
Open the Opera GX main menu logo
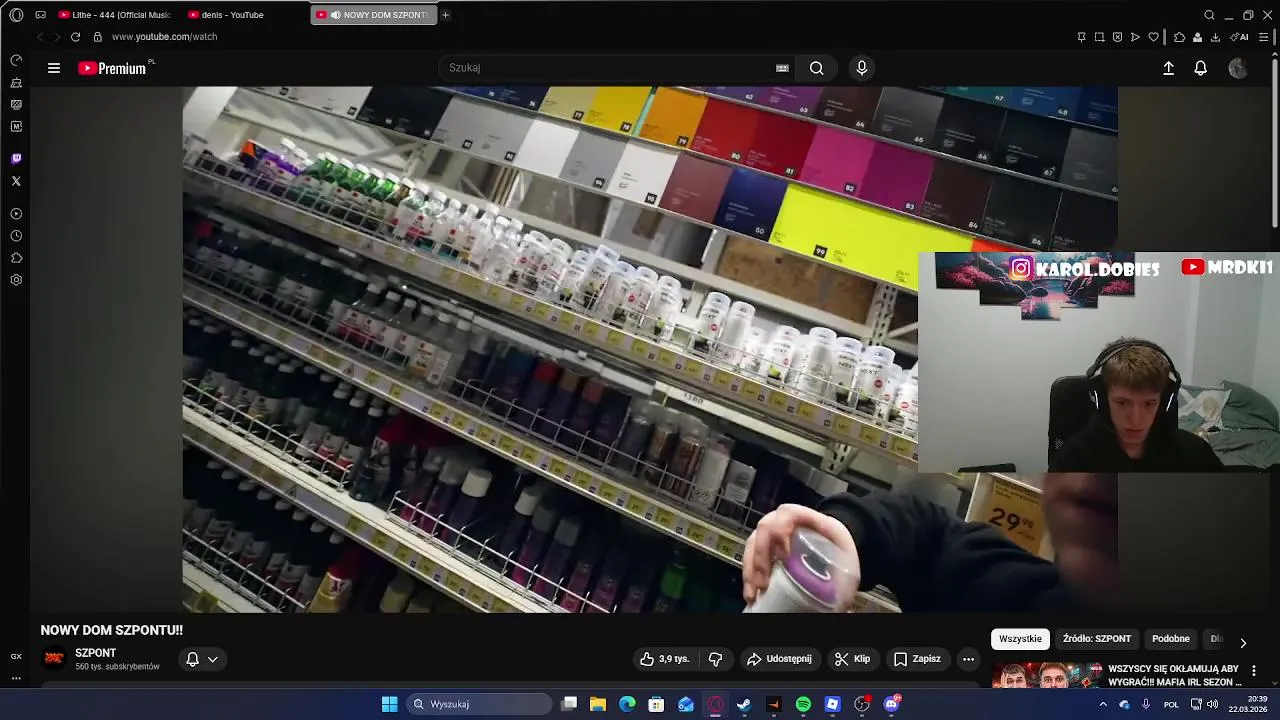point(16,15)
